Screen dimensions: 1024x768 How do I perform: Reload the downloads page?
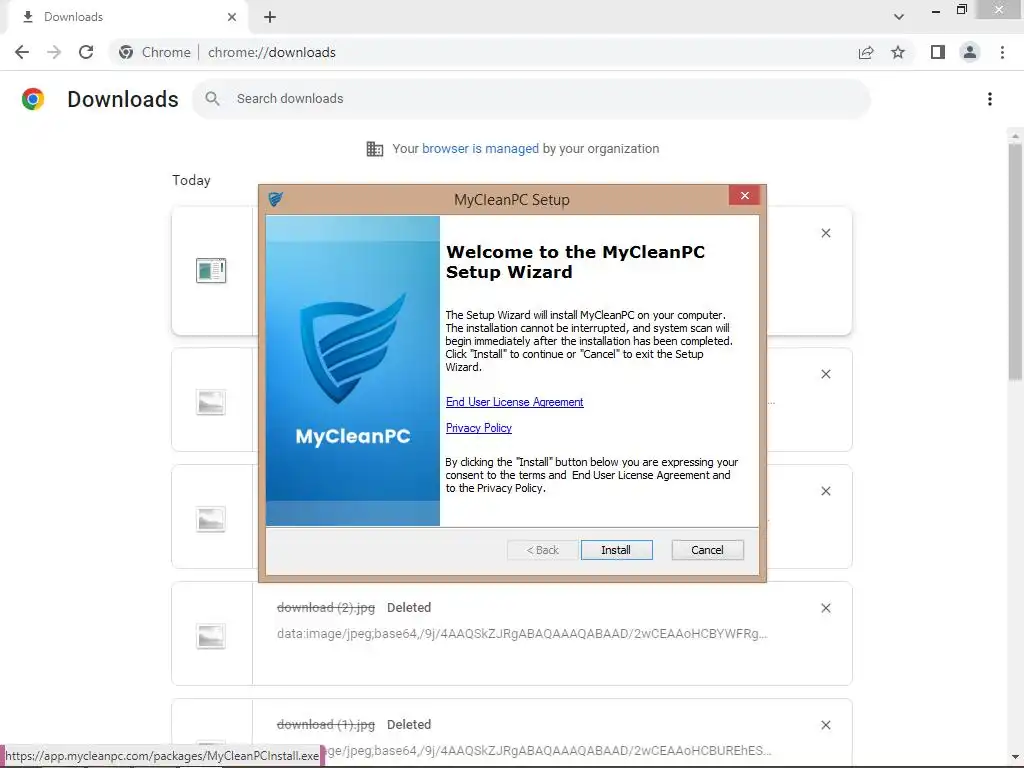tap(86, 52)
